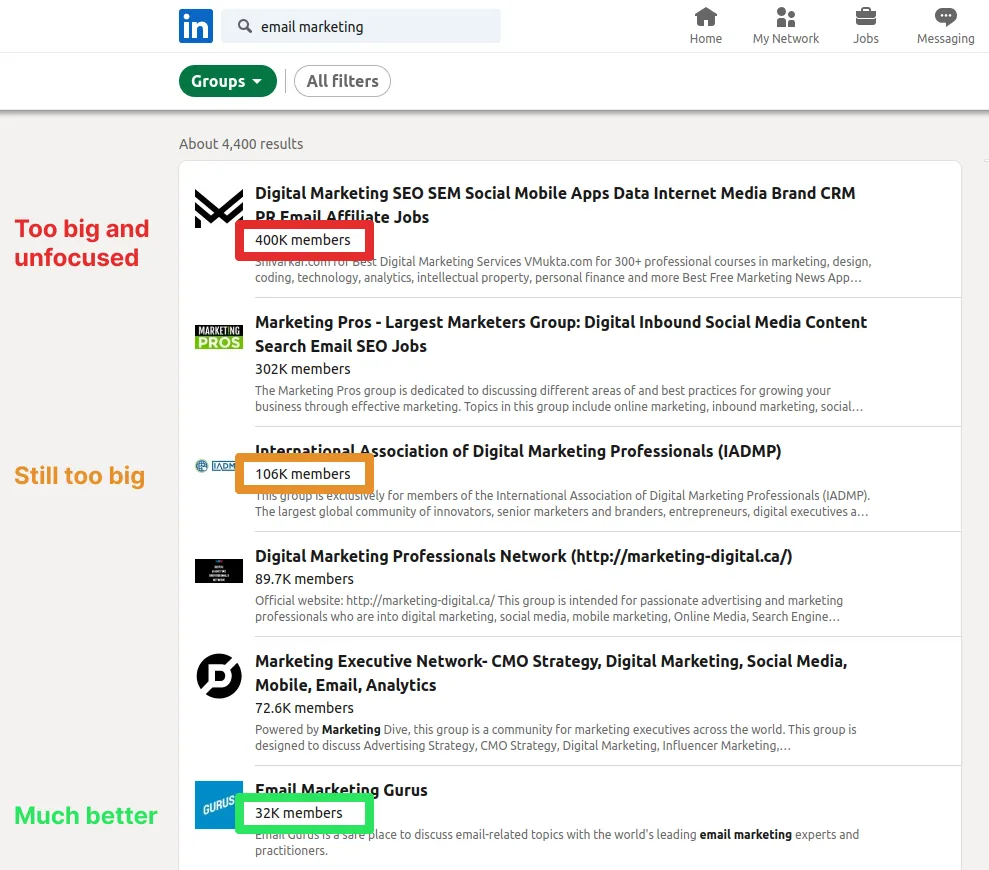989x870 pixels.
Task: Click the search magnifier icon
Action: click(244, 26)
